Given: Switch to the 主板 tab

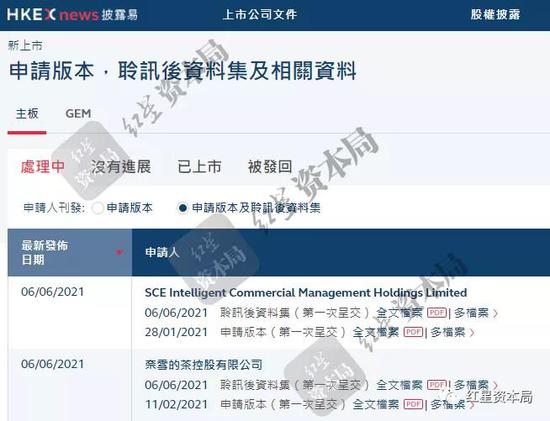Looking at the screenshot, I should (27, 114).
